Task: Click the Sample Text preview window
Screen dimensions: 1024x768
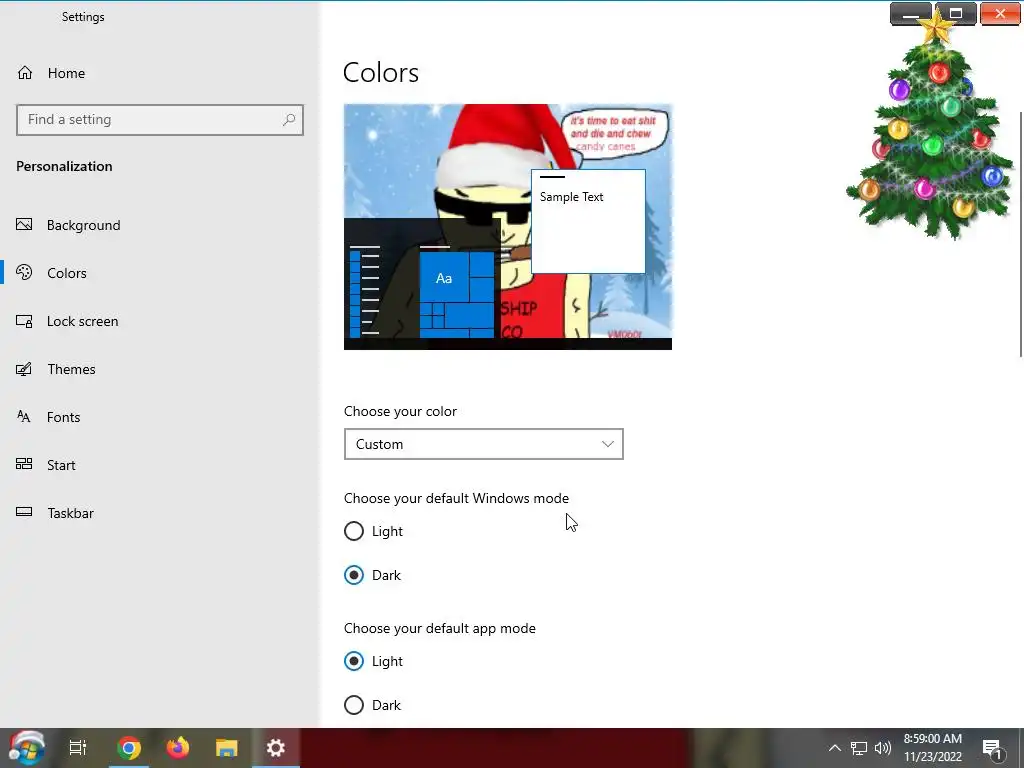Action: pos(588,221)
